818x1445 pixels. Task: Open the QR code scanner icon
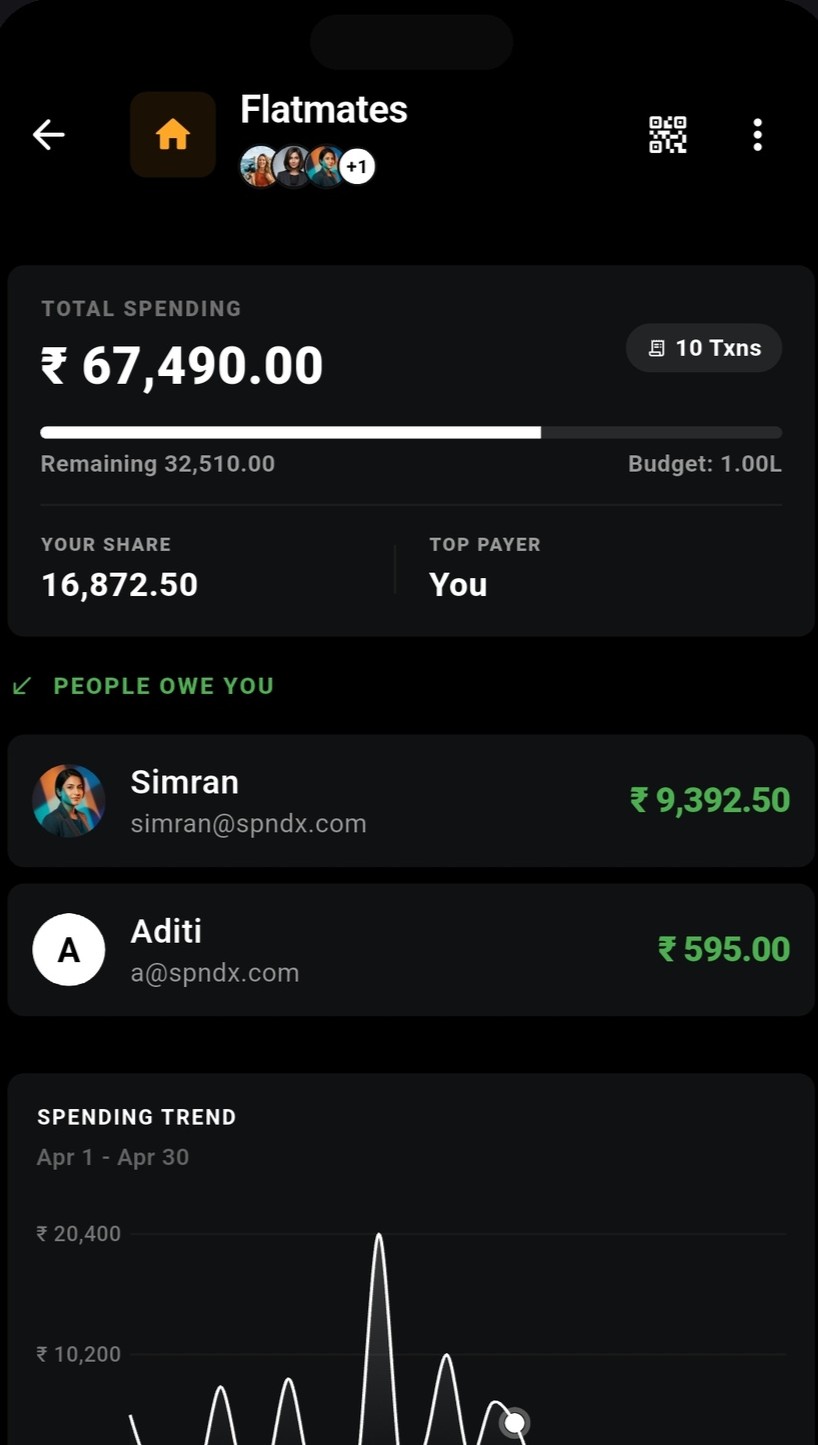click(668, 134)
